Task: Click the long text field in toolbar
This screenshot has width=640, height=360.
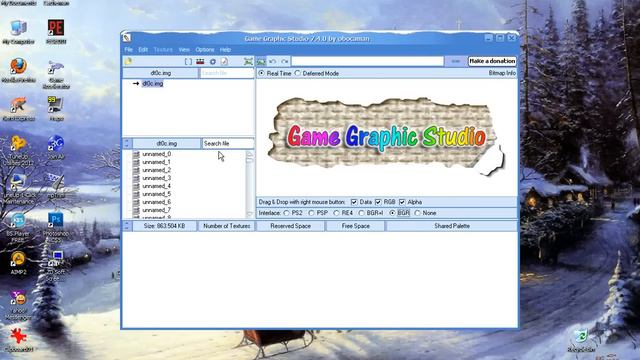Action: pos(367,61)
